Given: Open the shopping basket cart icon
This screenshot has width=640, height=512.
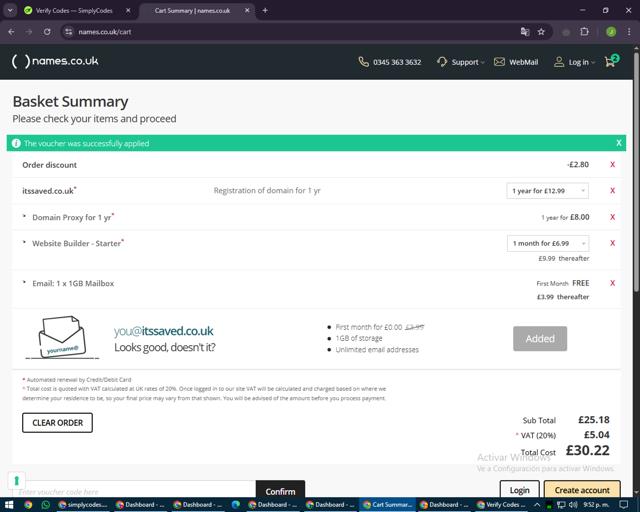Looking at the screenshot, I should pos(611,61).
